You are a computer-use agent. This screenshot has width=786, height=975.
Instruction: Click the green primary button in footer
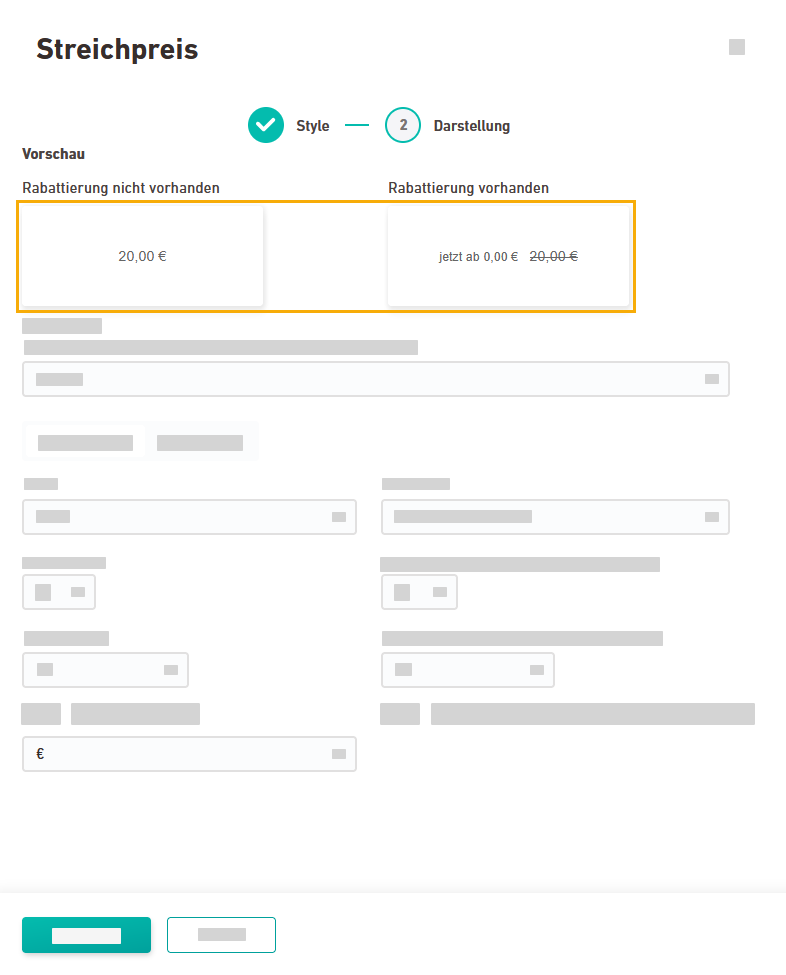(86, 935)
